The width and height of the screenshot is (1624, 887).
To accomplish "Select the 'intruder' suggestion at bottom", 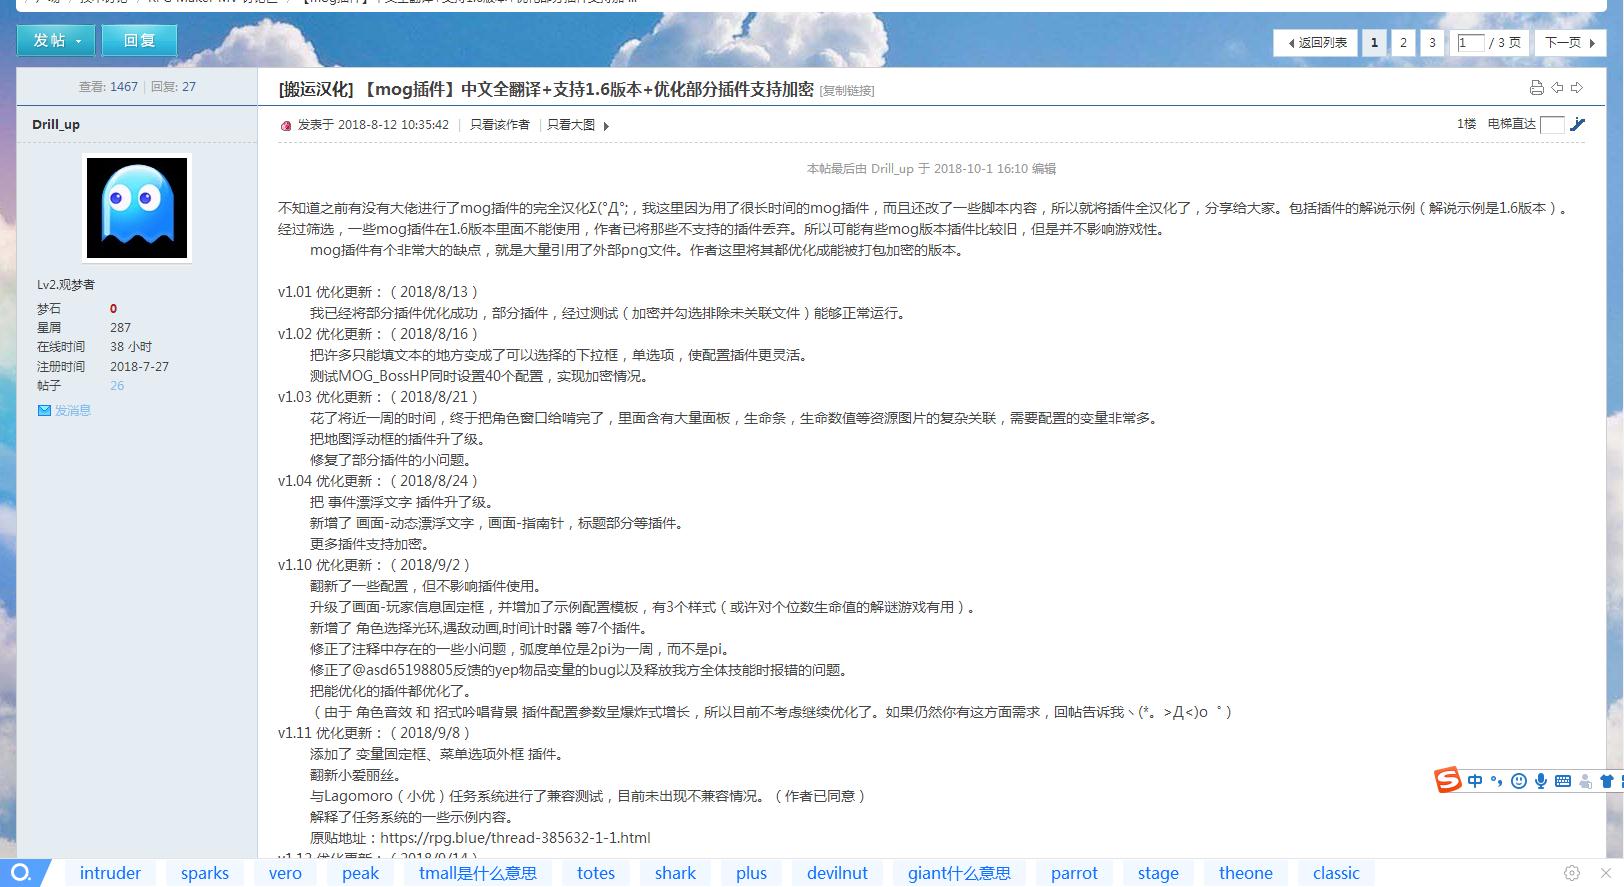I will (110, 873).
